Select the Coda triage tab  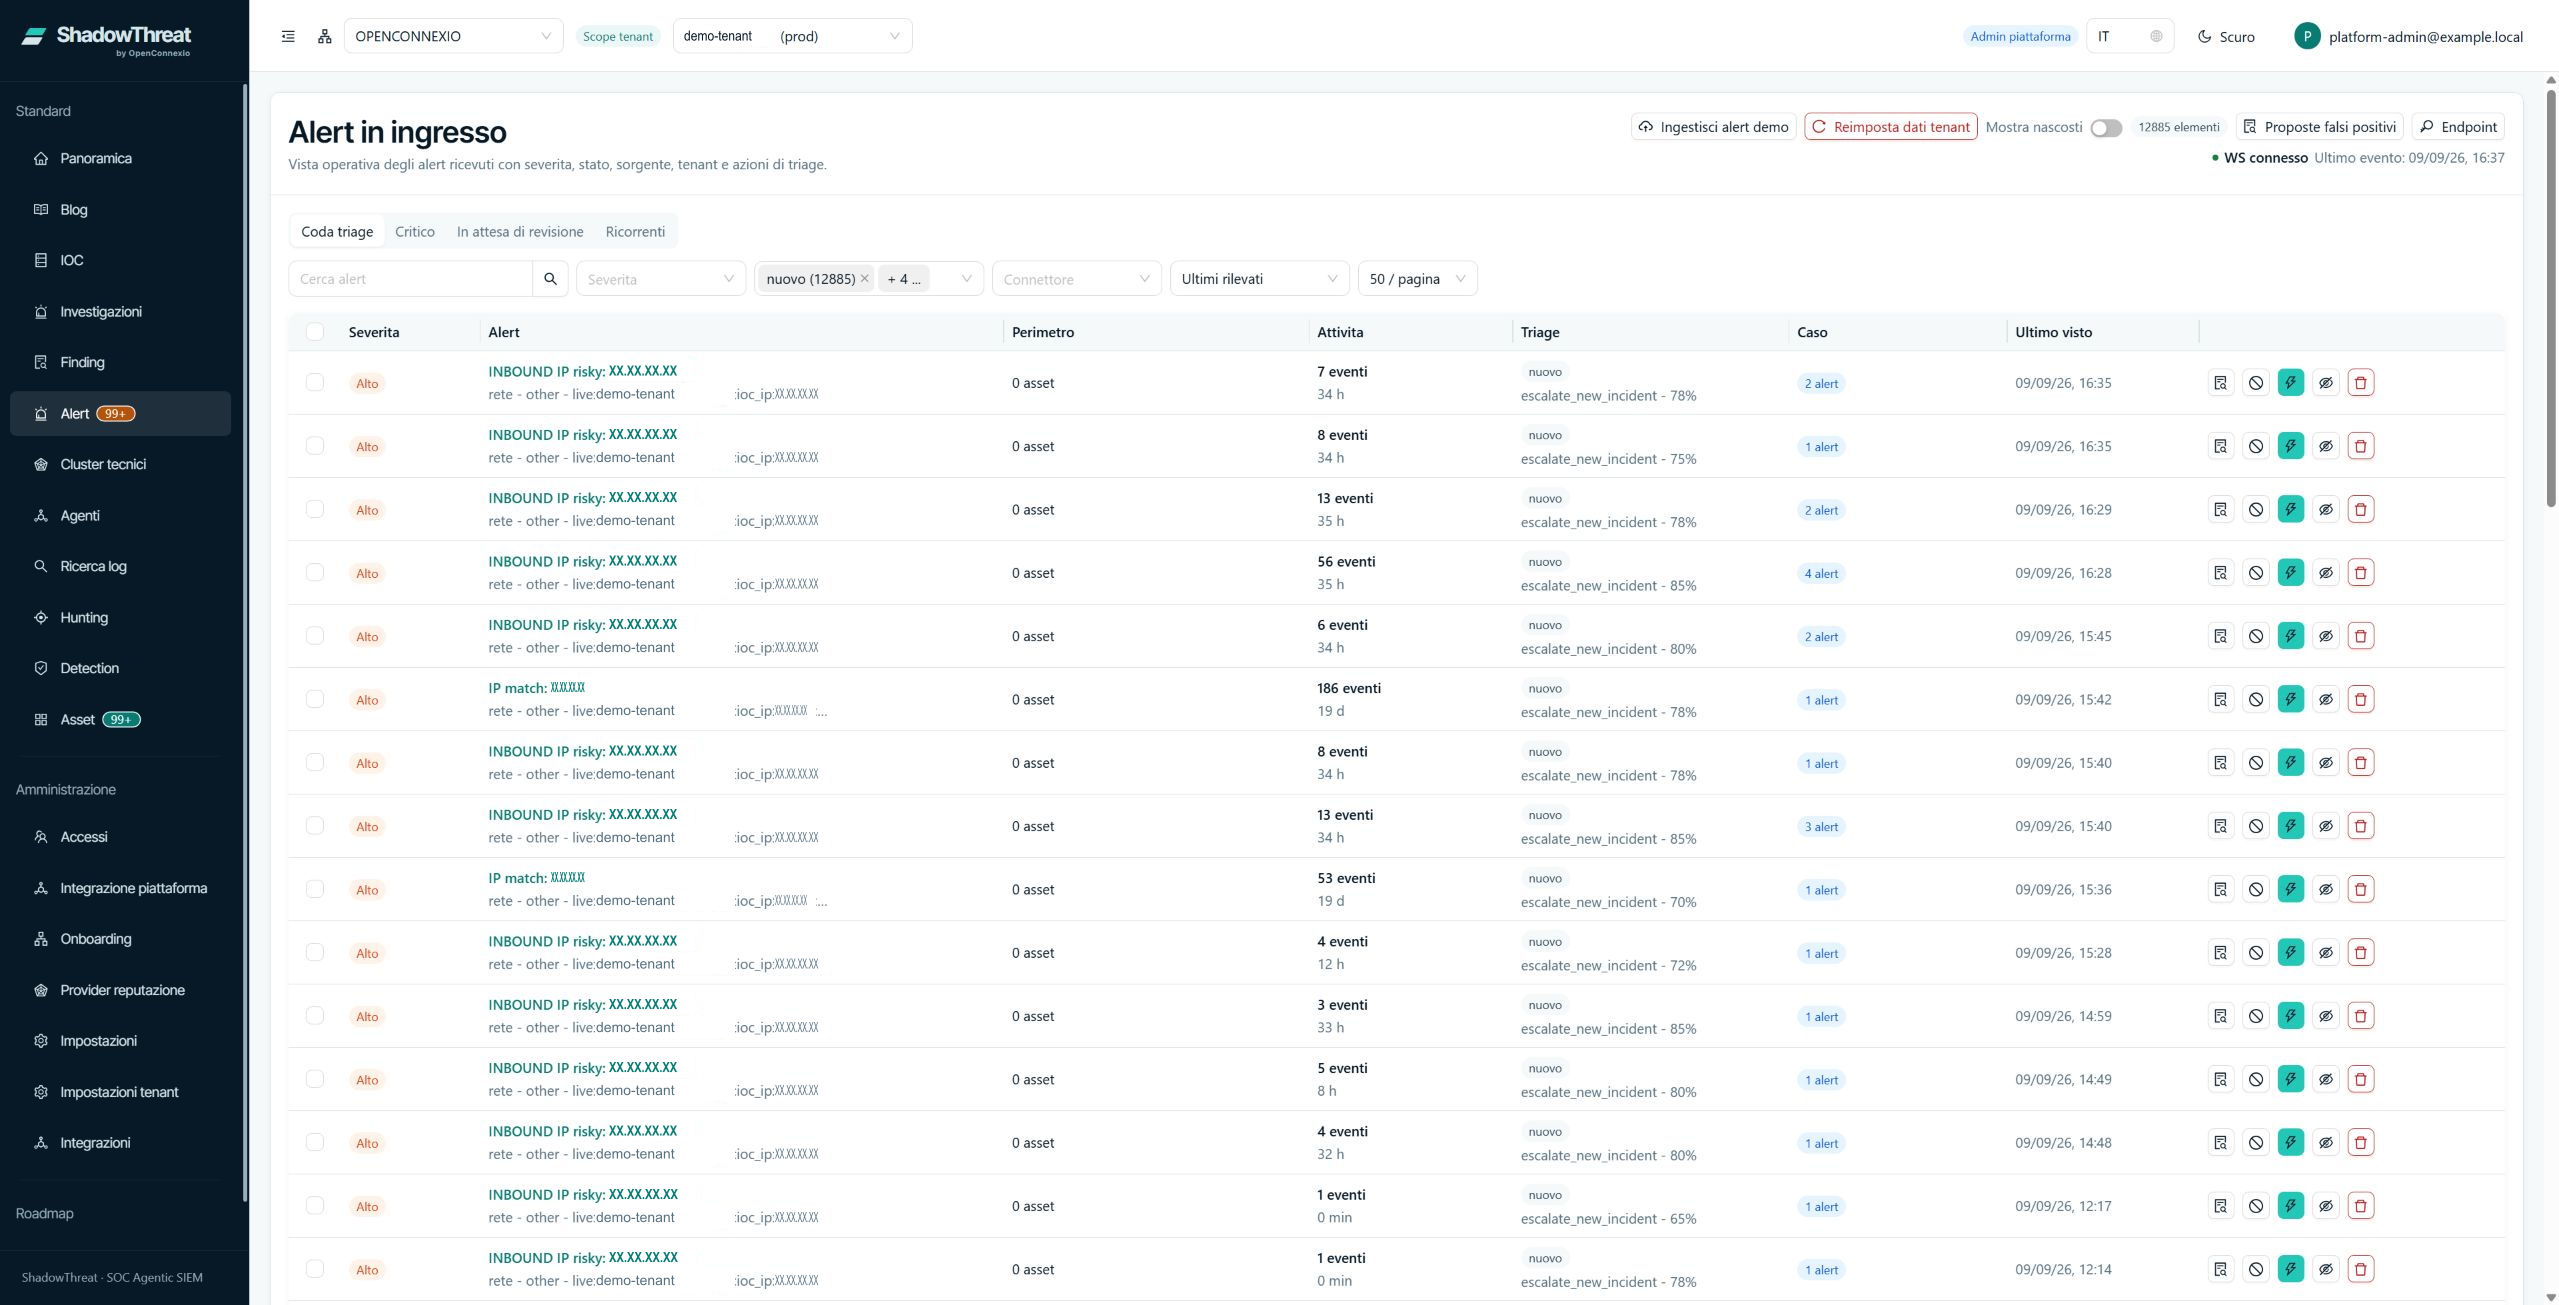click(x=337, y=231)
